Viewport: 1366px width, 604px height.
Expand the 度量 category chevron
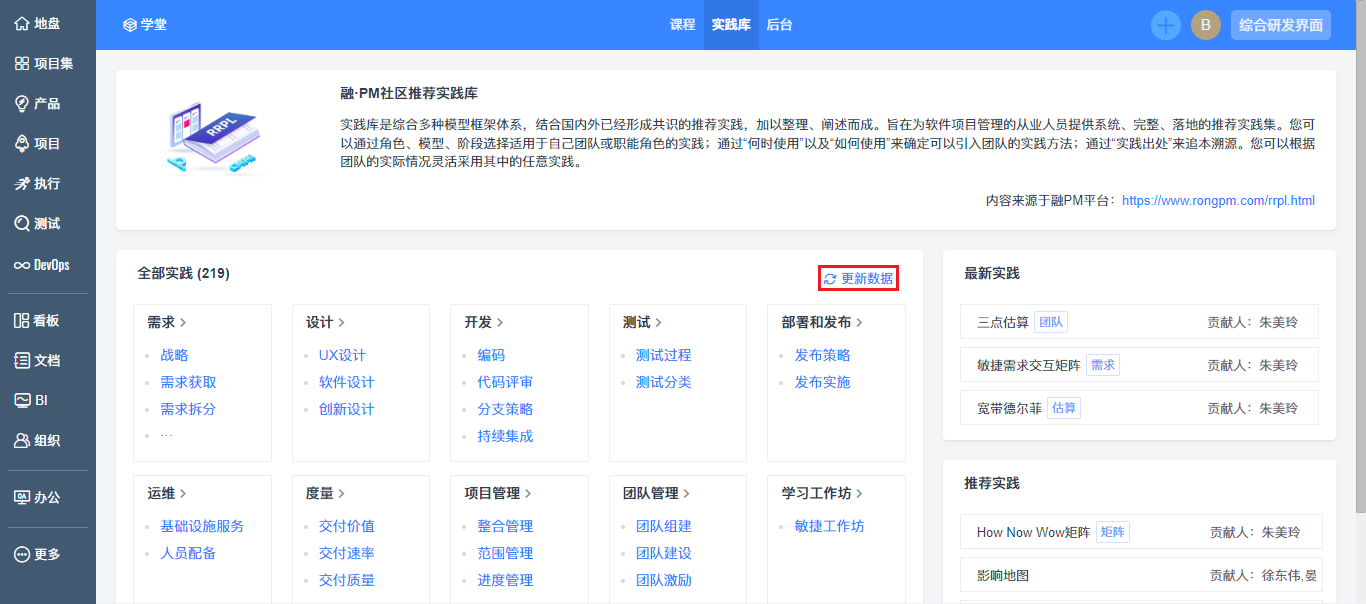pyautogui.click(x=341, y=494)
